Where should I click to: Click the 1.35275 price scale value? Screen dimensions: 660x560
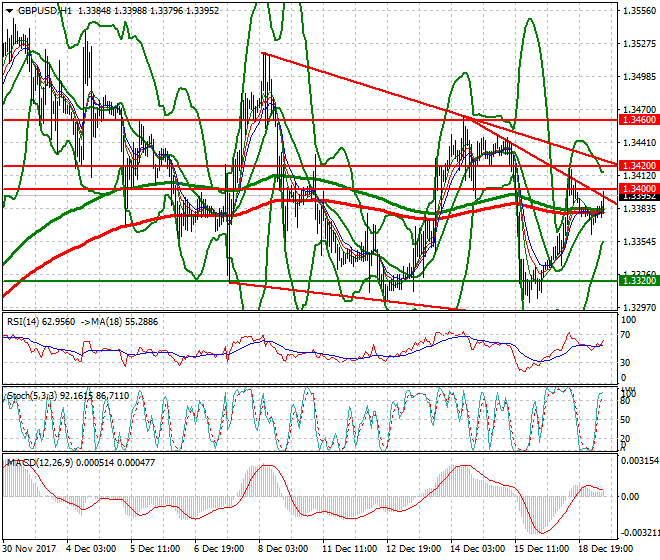coord(640,44)
